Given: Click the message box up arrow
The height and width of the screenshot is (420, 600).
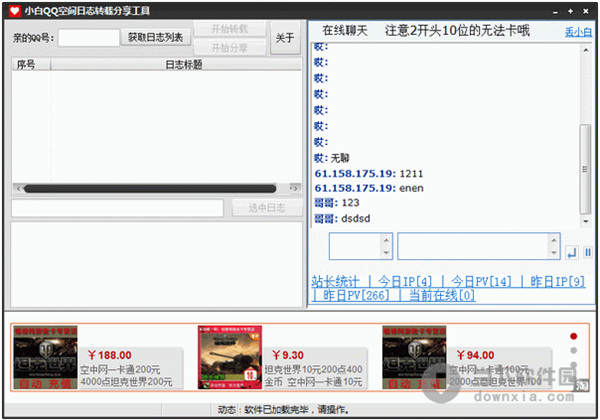Looking at the screenshot, I should pos(554,240).
